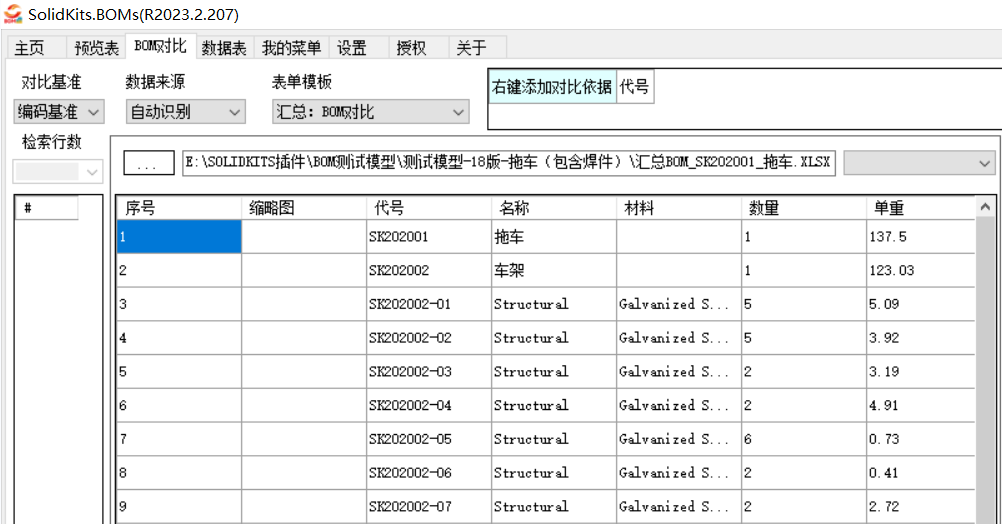The height and width of the screenshot is (524, 1002).
Task: Click the 名称 column header
Action: tap(553, 208)
